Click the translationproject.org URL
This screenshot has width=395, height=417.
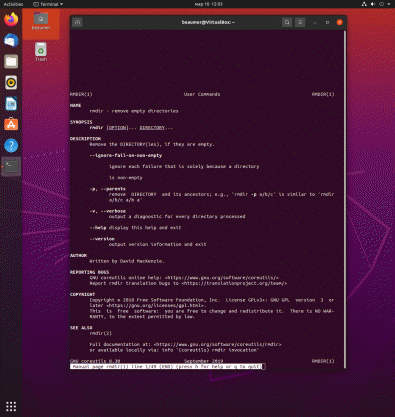click(234, 283)
